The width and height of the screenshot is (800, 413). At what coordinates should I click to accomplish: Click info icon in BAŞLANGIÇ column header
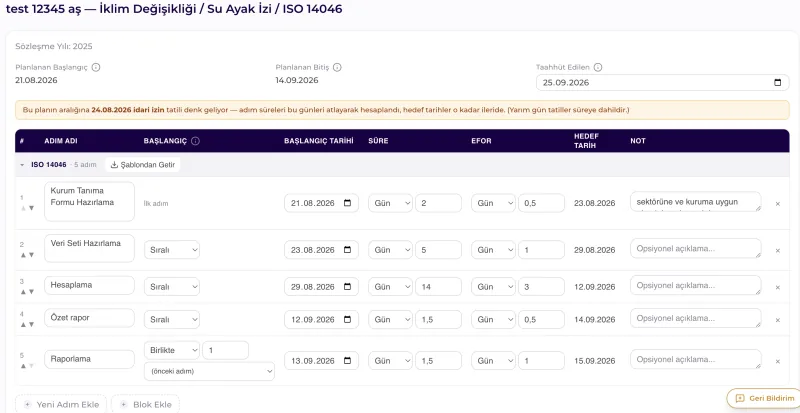[x=195, y=141]
